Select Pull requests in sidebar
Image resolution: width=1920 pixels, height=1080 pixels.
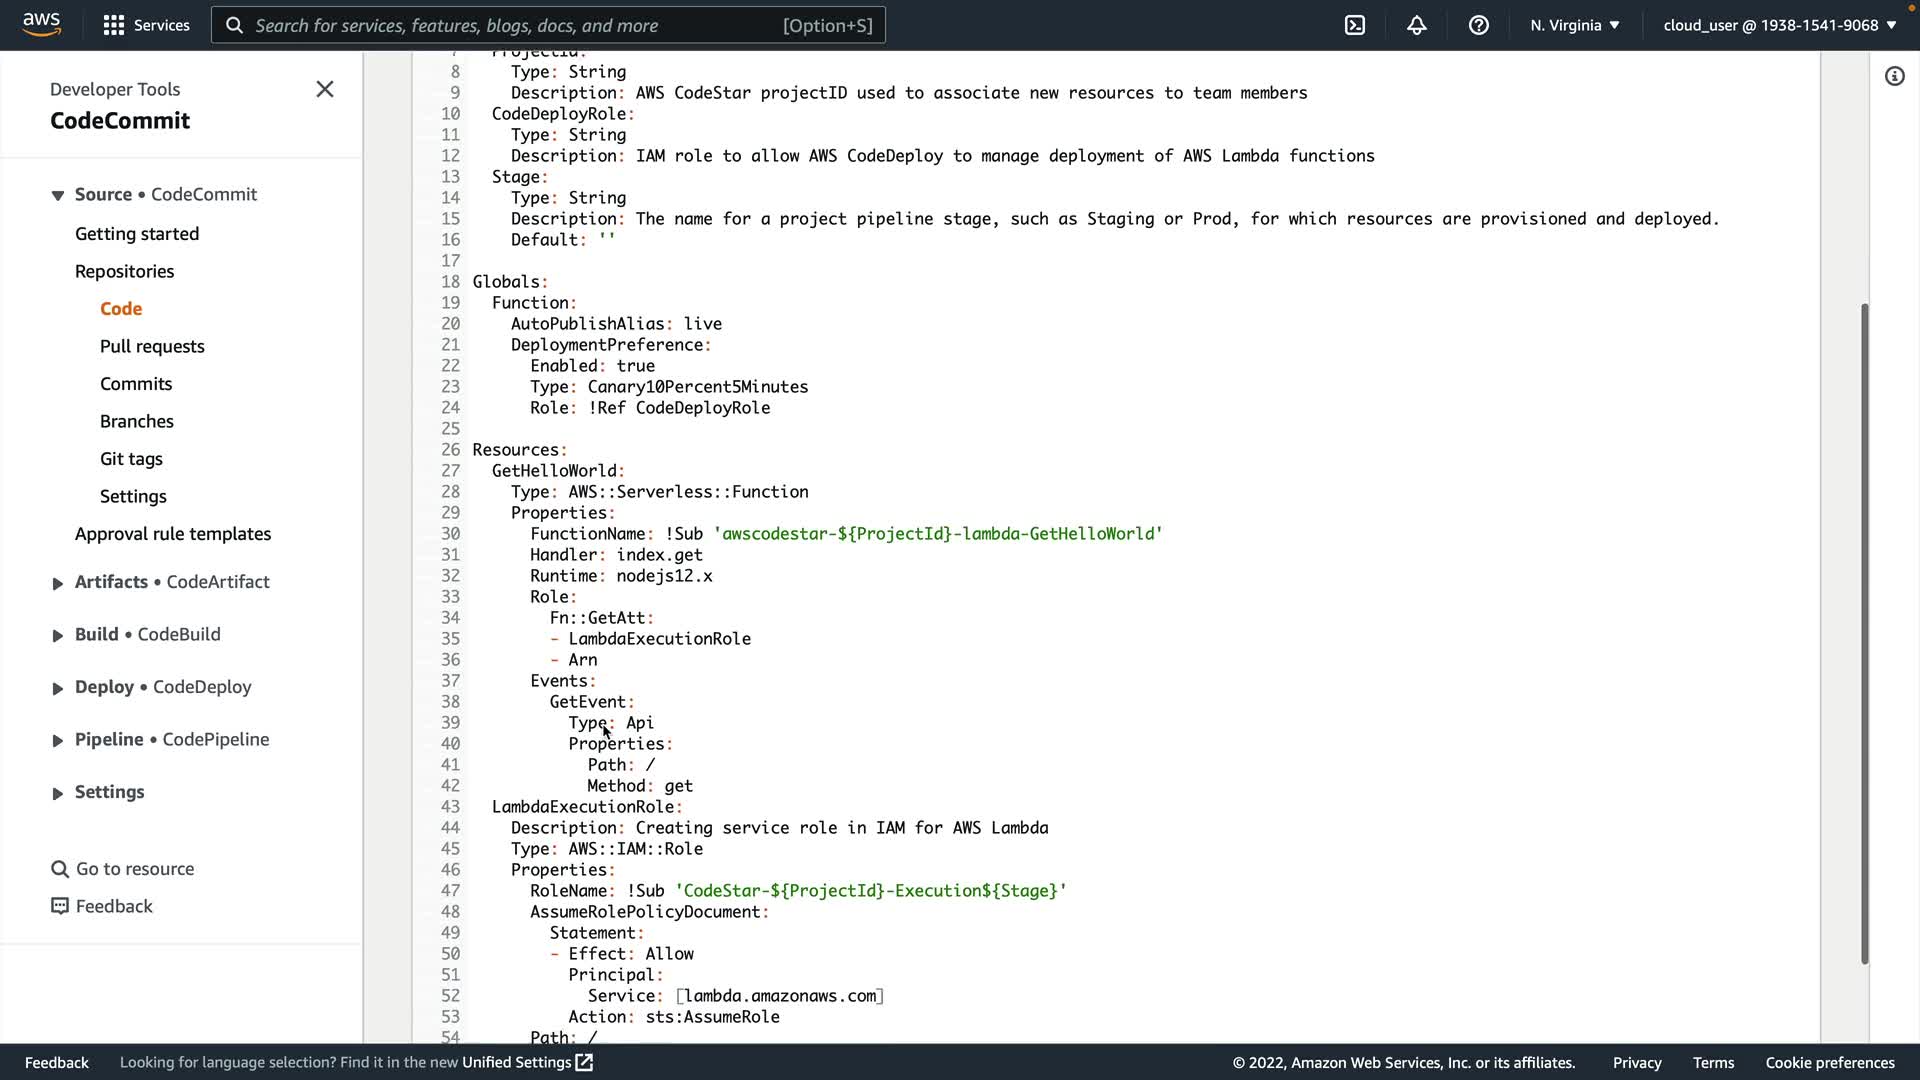[x=152, y=346]
